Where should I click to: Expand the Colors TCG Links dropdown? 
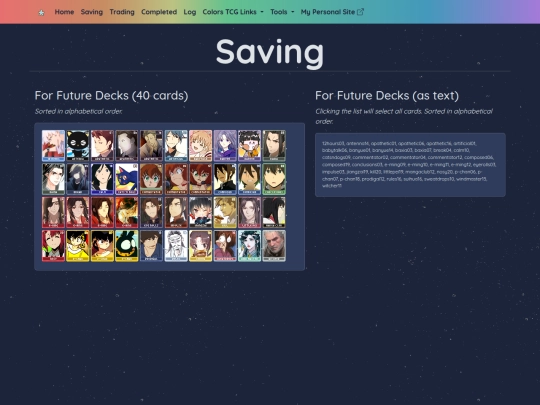(x=233, y=12)
